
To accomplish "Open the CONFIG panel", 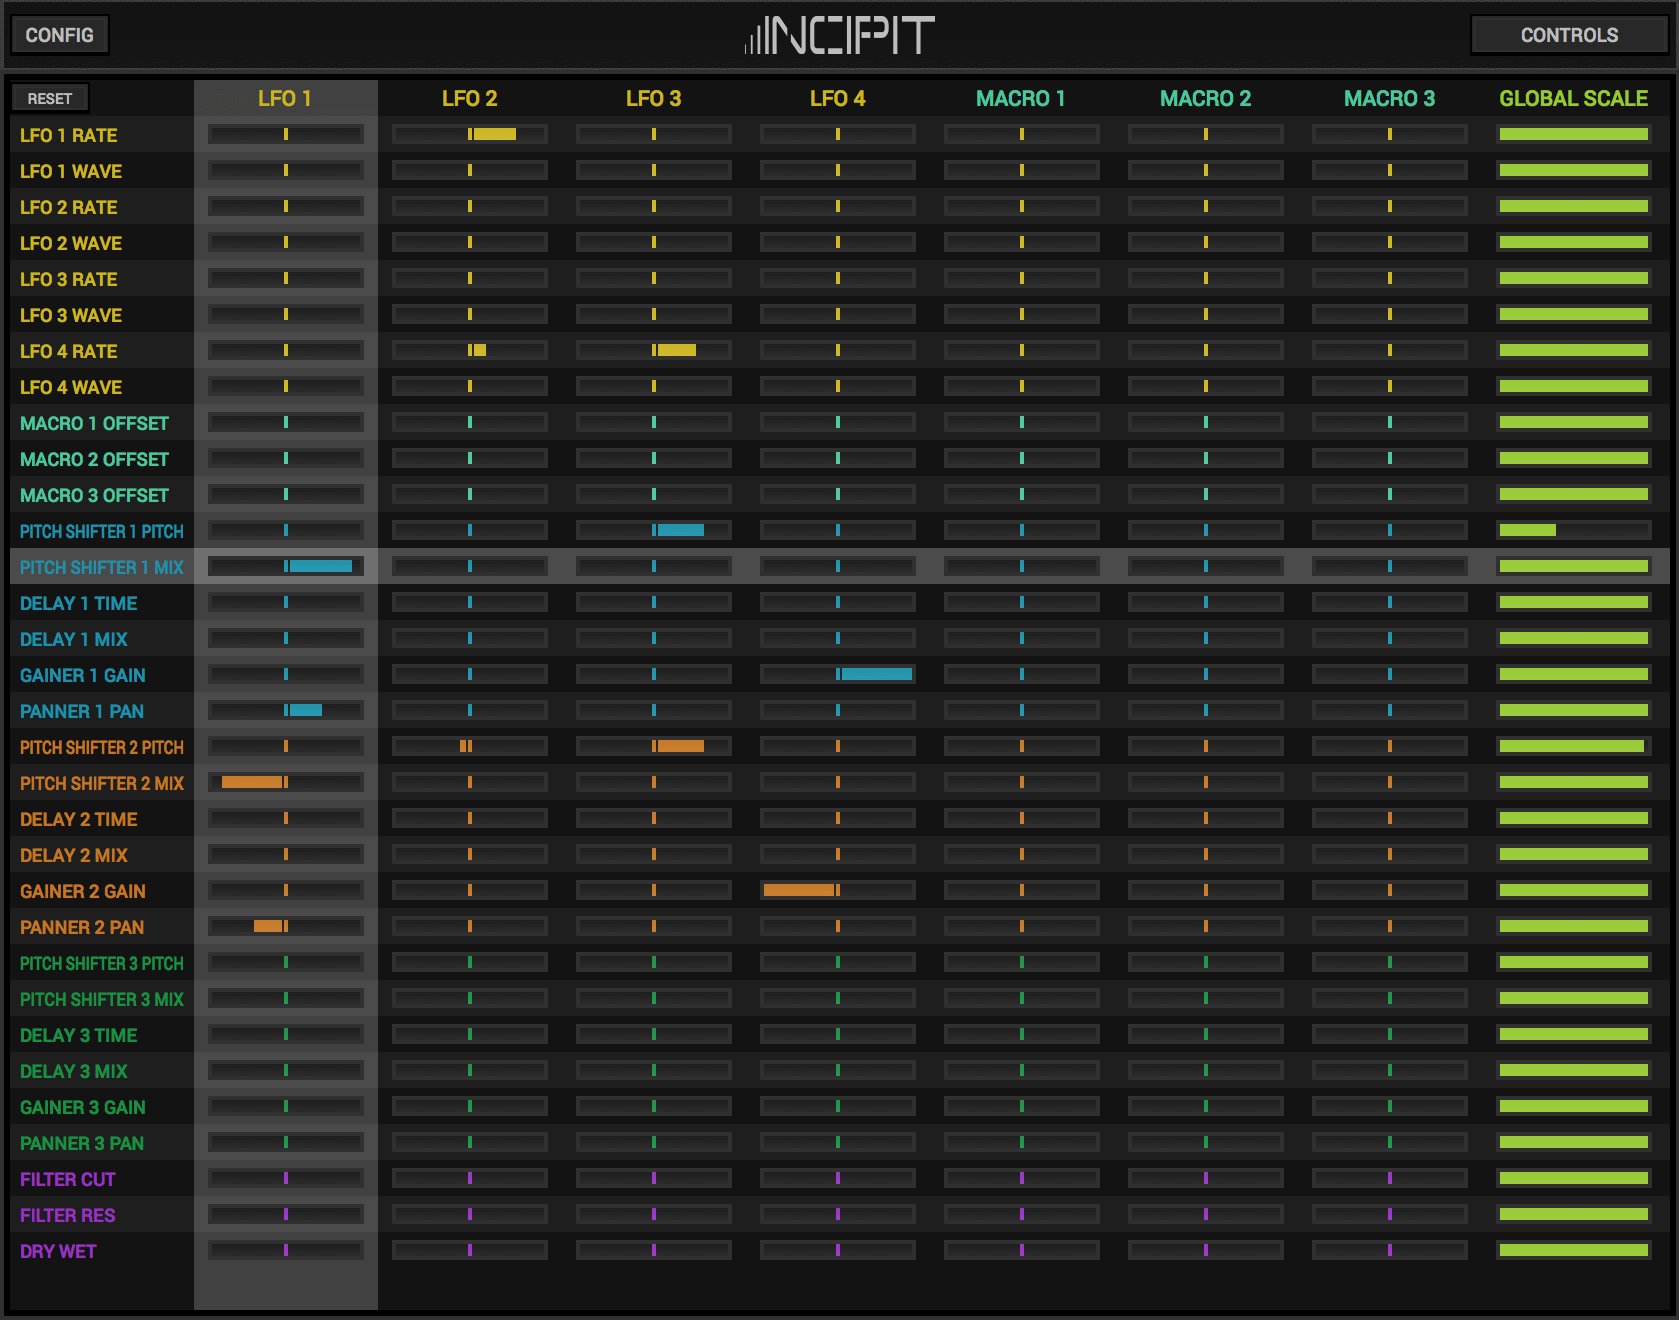I will click(59, 34).
